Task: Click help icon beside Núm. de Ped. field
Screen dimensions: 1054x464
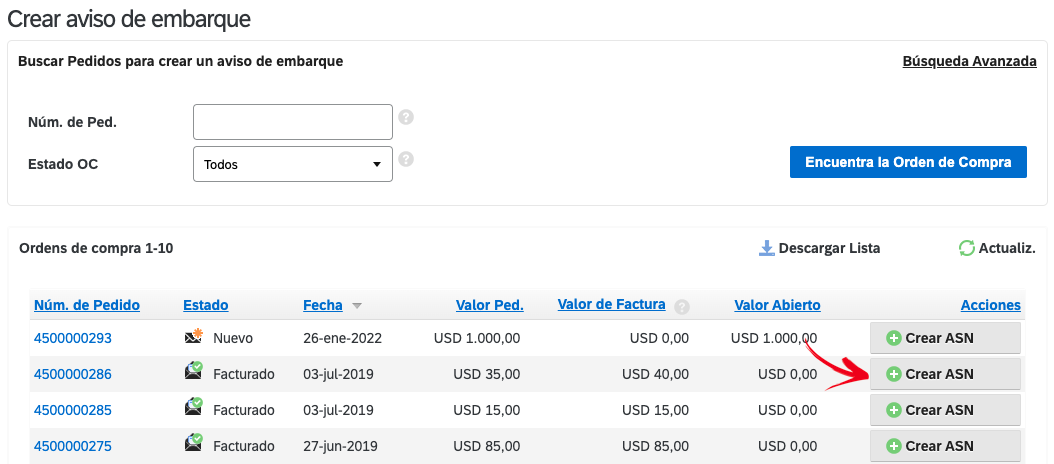Action: pyautogui.click(x=406, y=118)
